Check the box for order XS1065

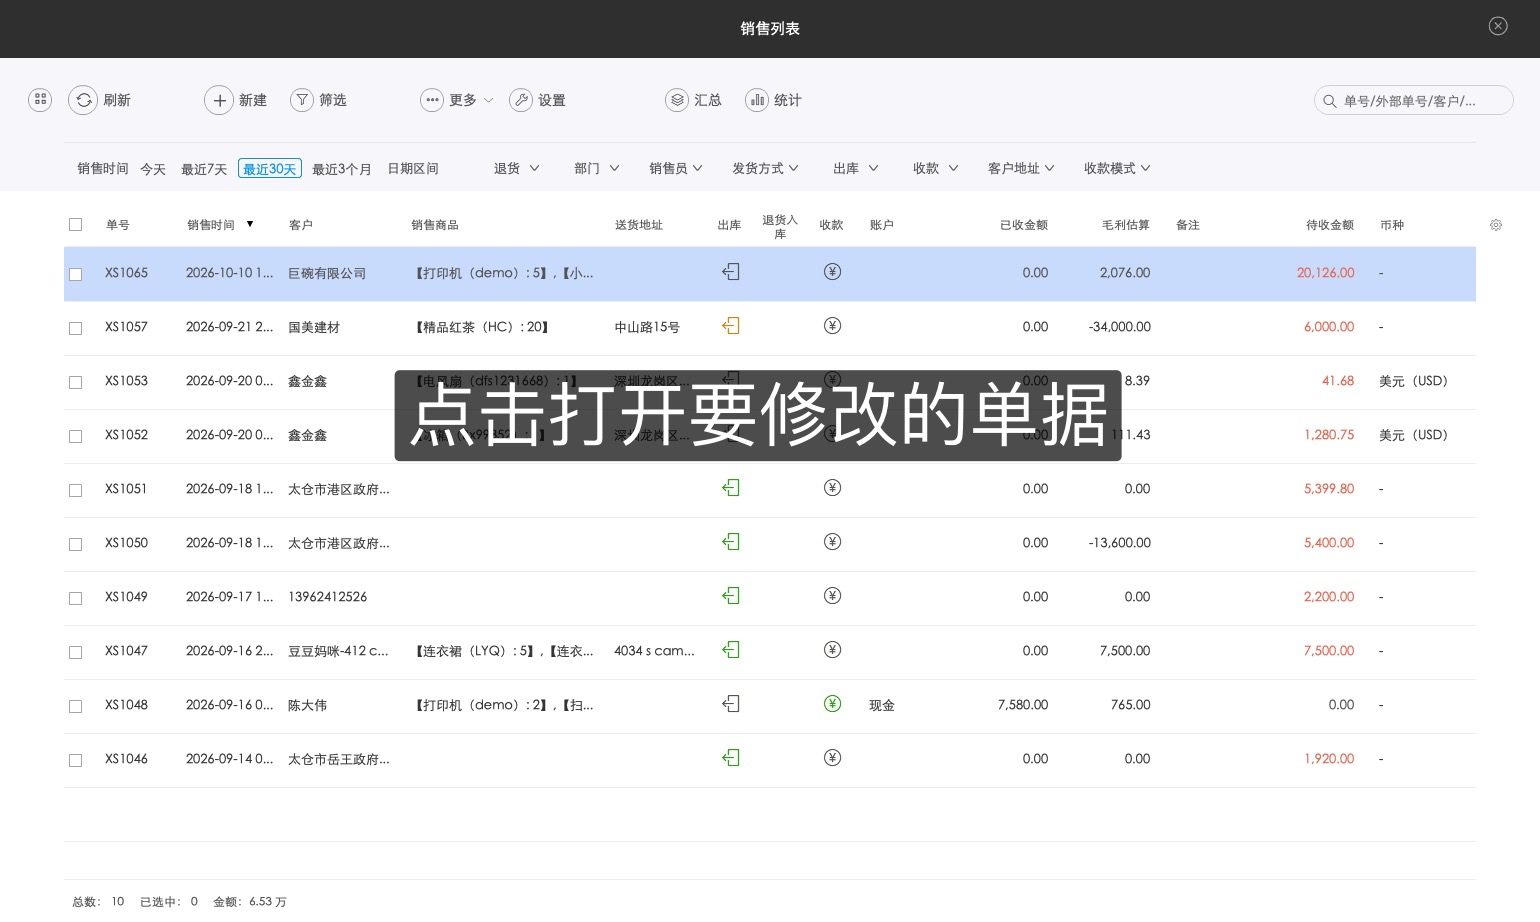tap(75, 274)
